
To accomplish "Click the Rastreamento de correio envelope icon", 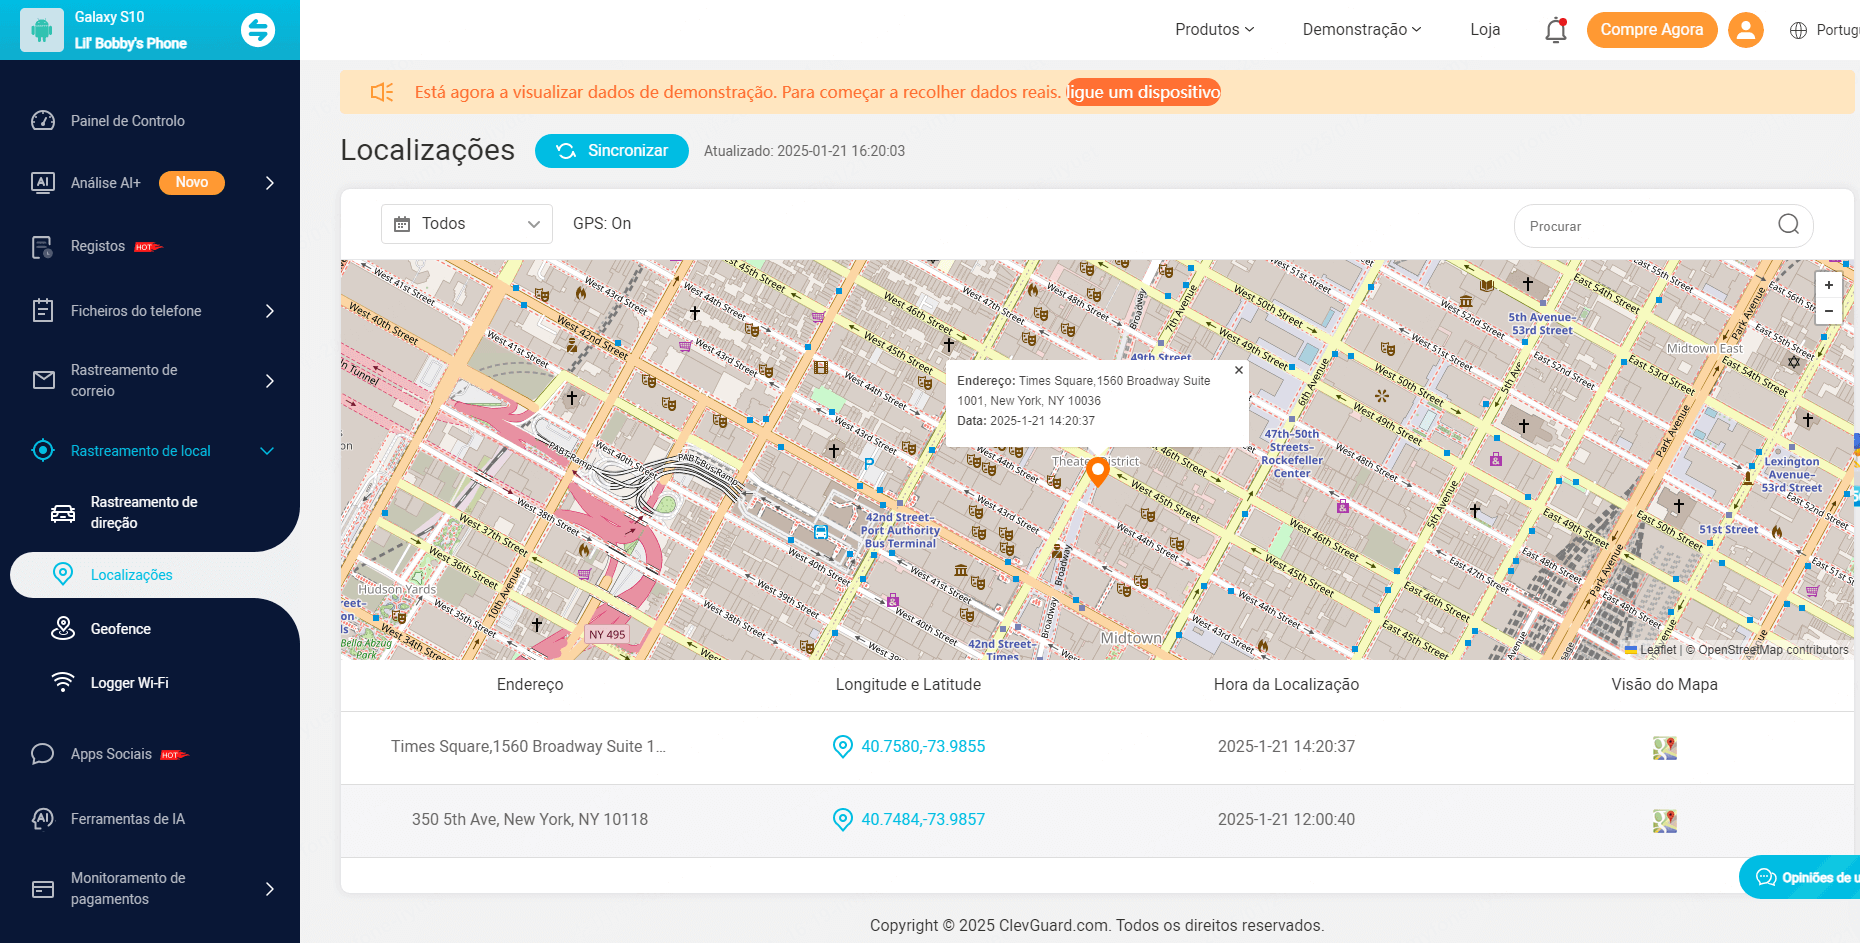I will (x=44, y=380).
